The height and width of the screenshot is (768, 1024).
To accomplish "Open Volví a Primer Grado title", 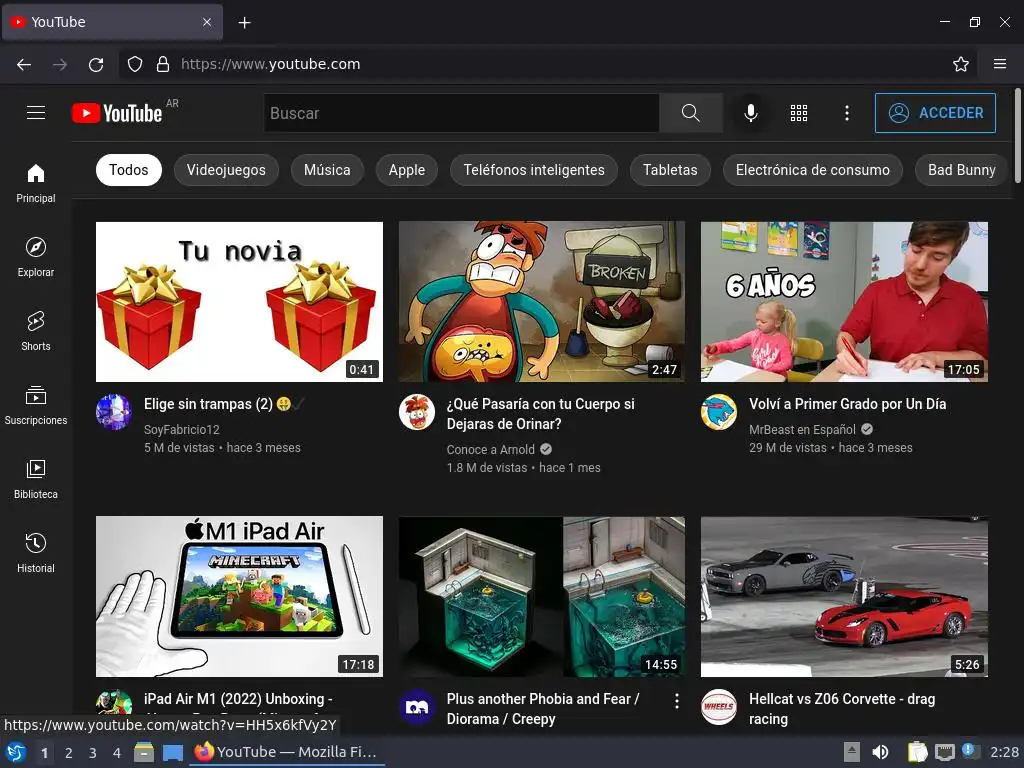I will (x=847, y=404).
